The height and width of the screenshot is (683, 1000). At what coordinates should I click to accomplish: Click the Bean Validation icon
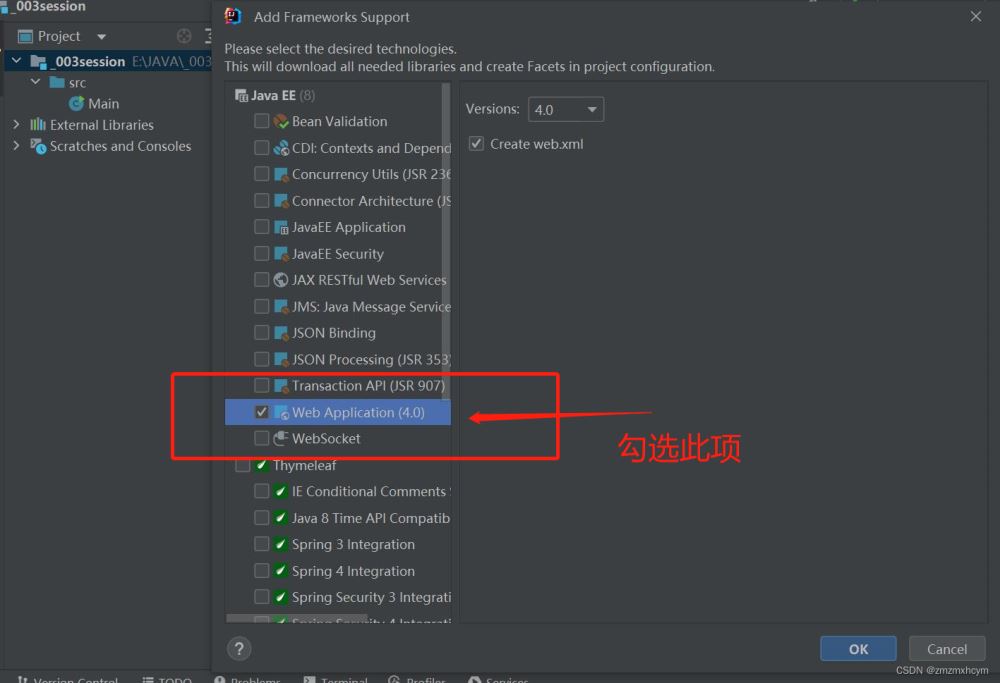pyautogui.click(x=281, y=121)
